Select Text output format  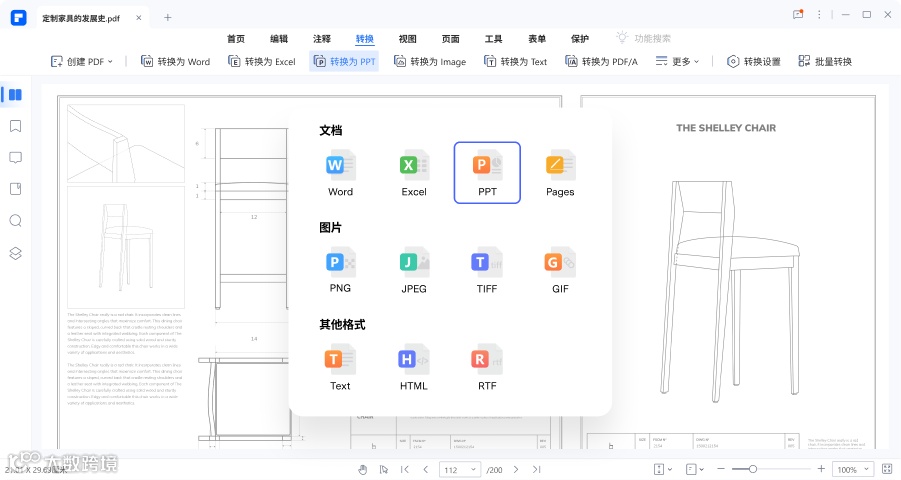(340, 367)
